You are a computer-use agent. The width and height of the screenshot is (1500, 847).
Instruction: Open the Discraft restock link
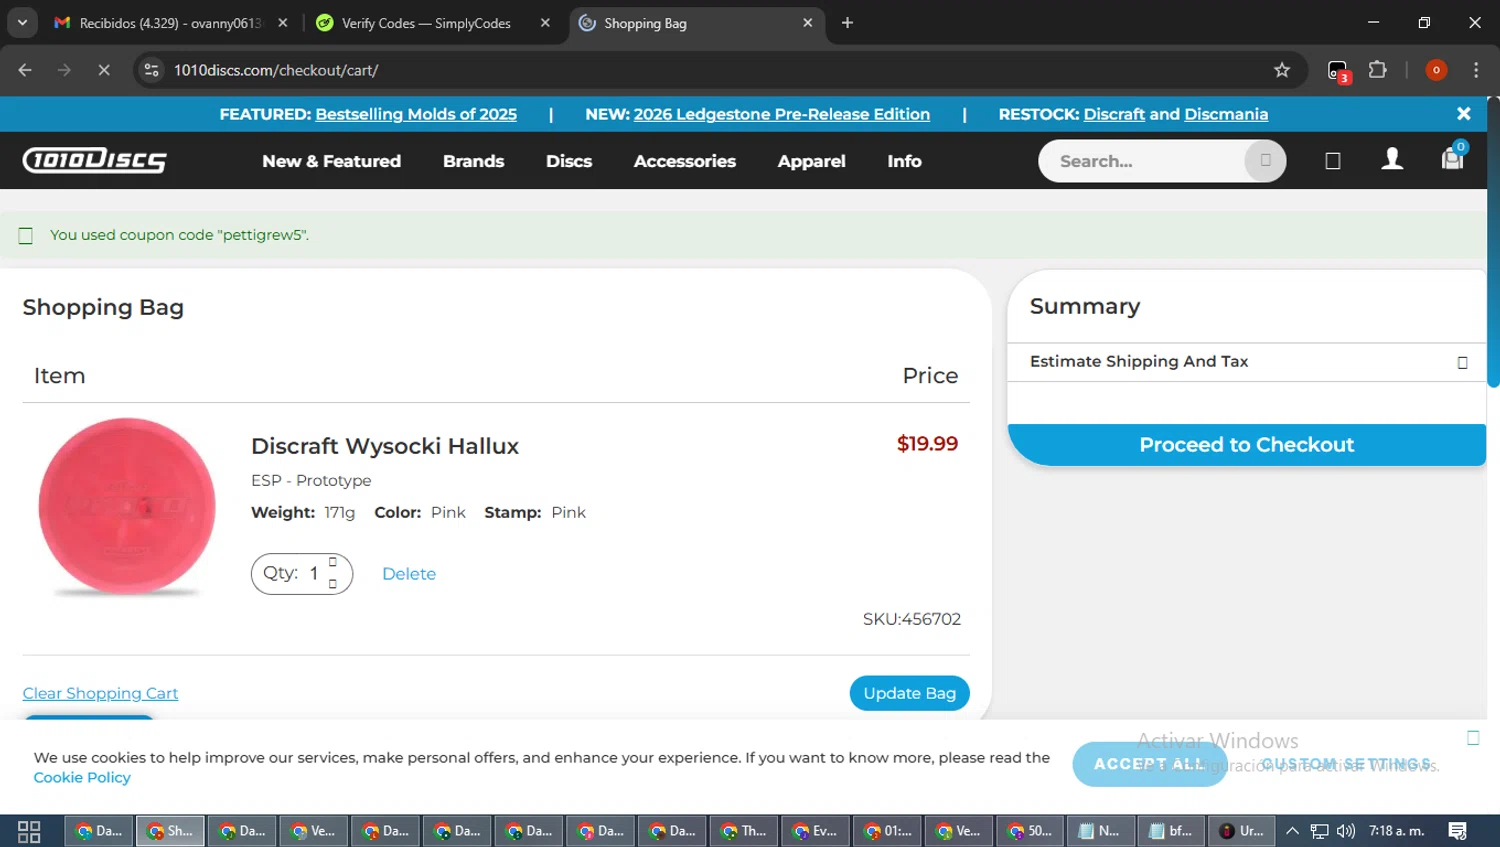pyautogui.click(x=1114, y=114)
